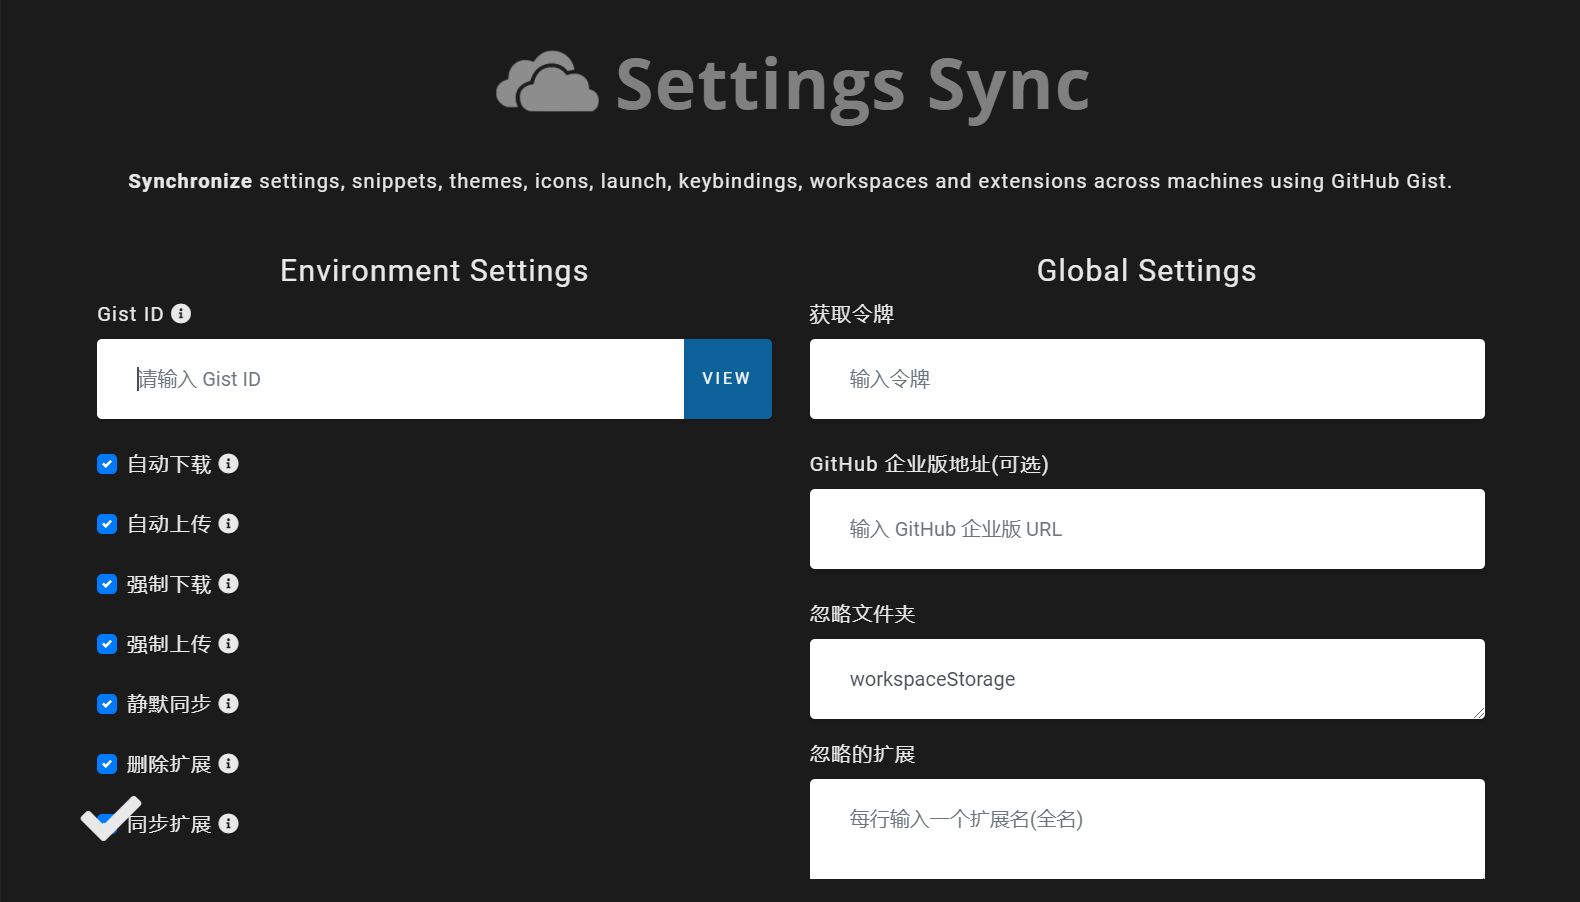
Task: Click the 忽略文件夹 textarea resize handle
Action: (x=1478, y=712)
